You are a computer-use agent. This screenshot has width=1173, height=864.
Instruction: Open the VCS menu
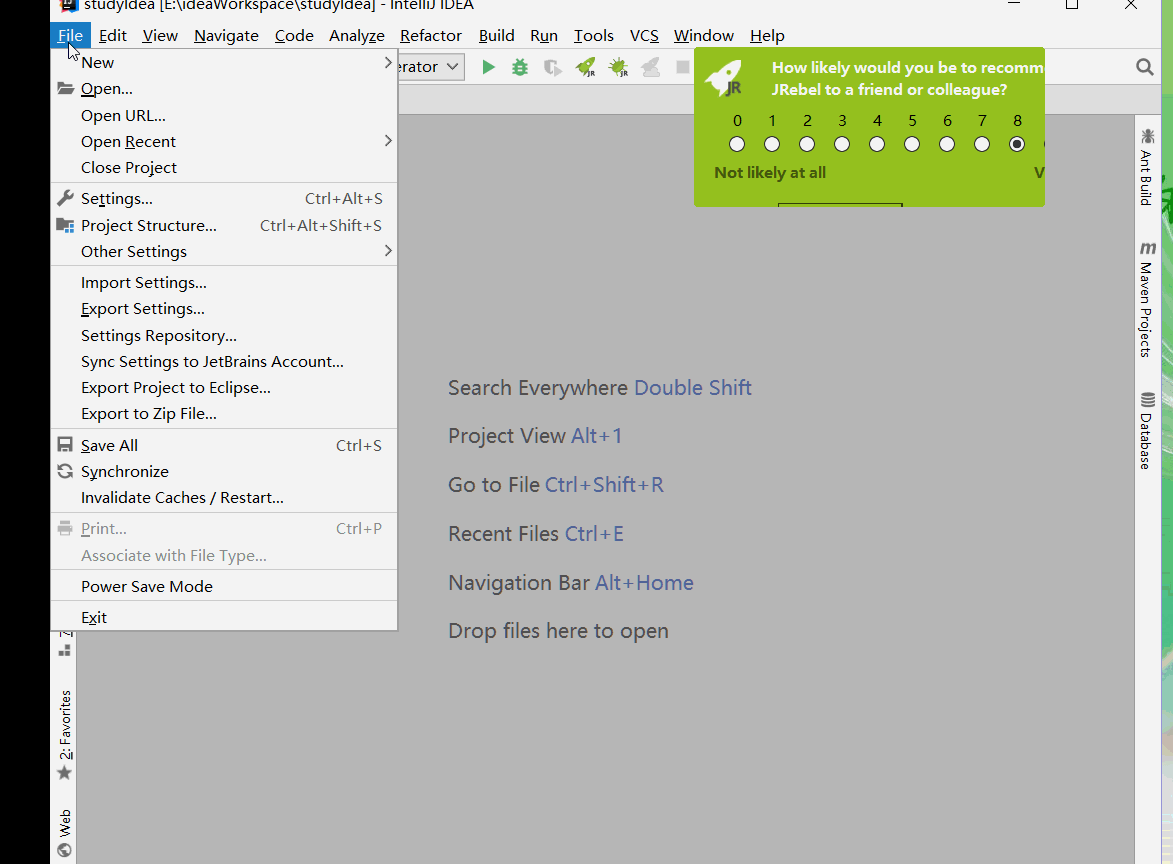644,35
